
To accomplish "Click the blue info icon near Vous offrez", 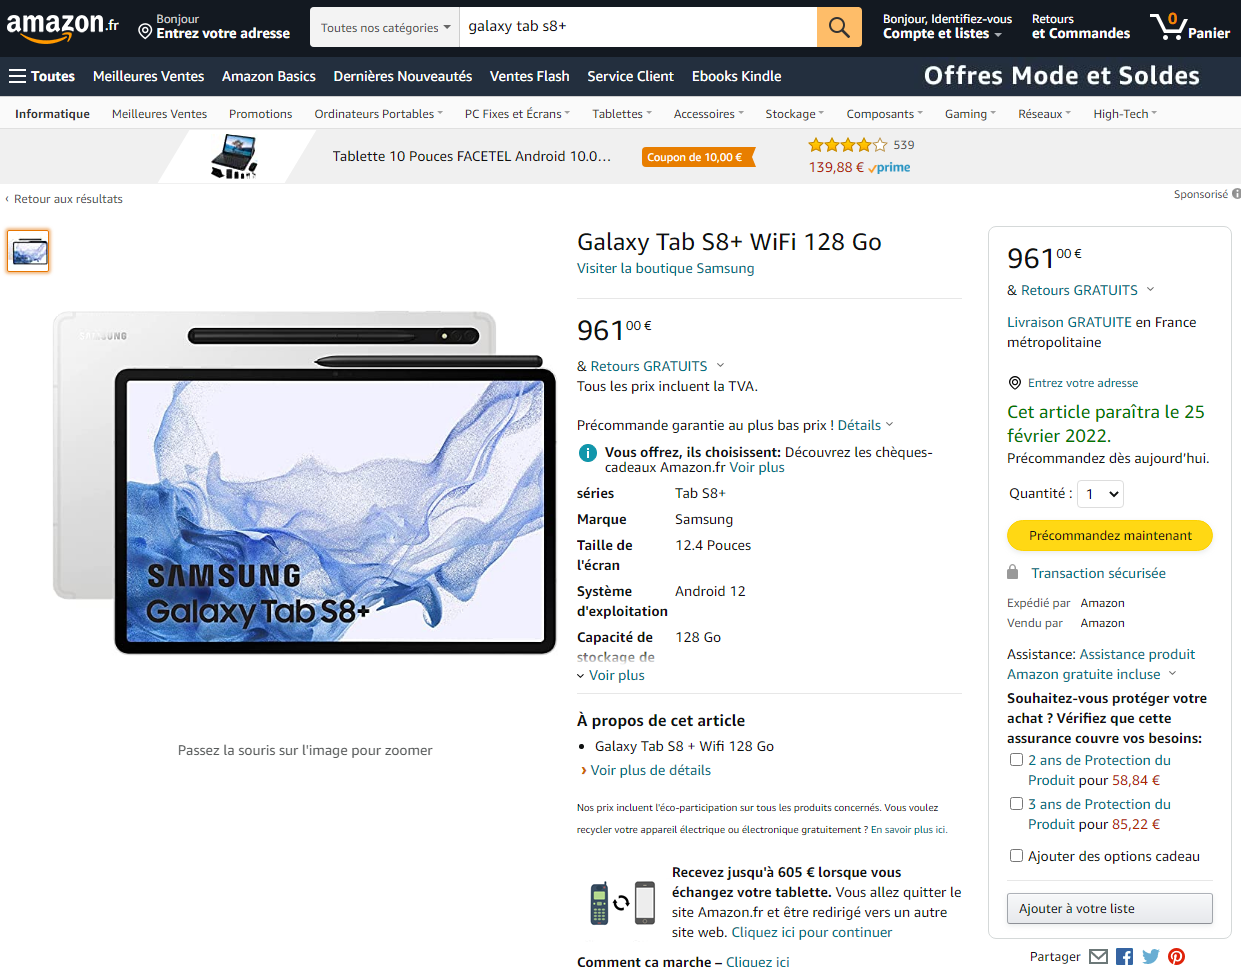I will [588, 453].
